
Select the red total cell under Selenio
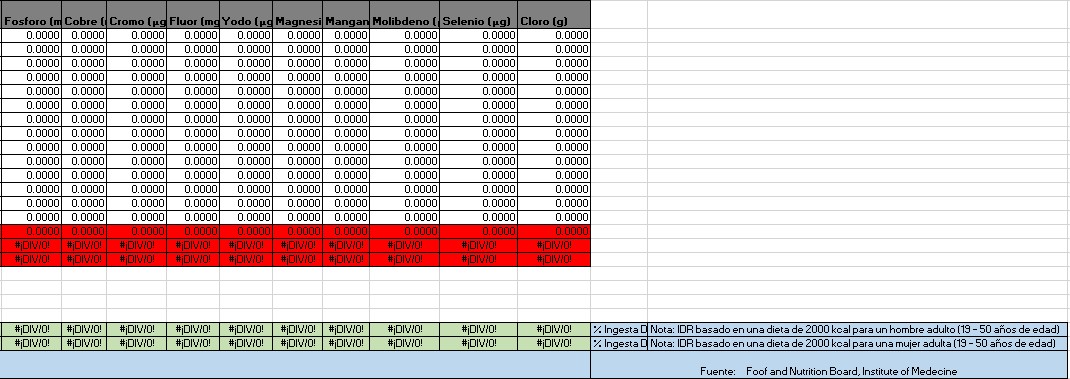click(479, 231)
